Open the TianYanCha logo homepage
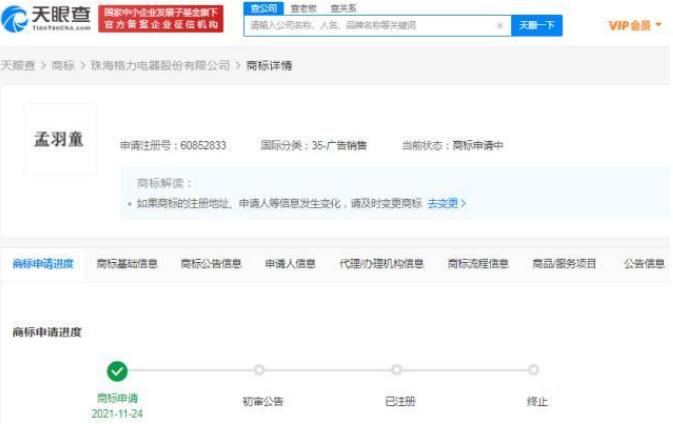The image size is (673, 424). (46, 19)
